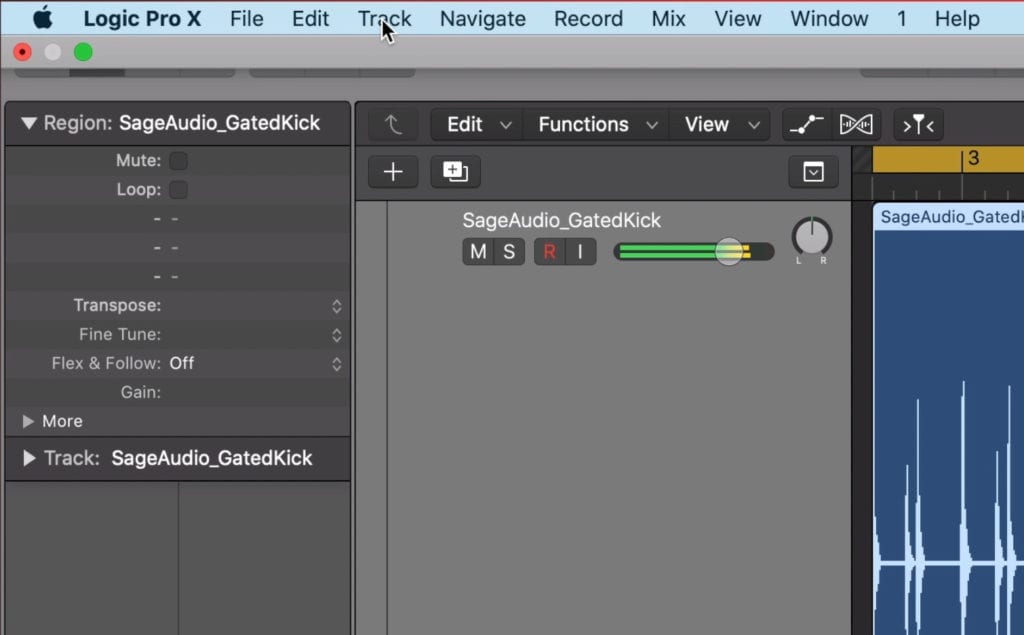Screen dimensions: 1024x635
Task: Open the Logic Pro X application menu
Action: [142, 18]
